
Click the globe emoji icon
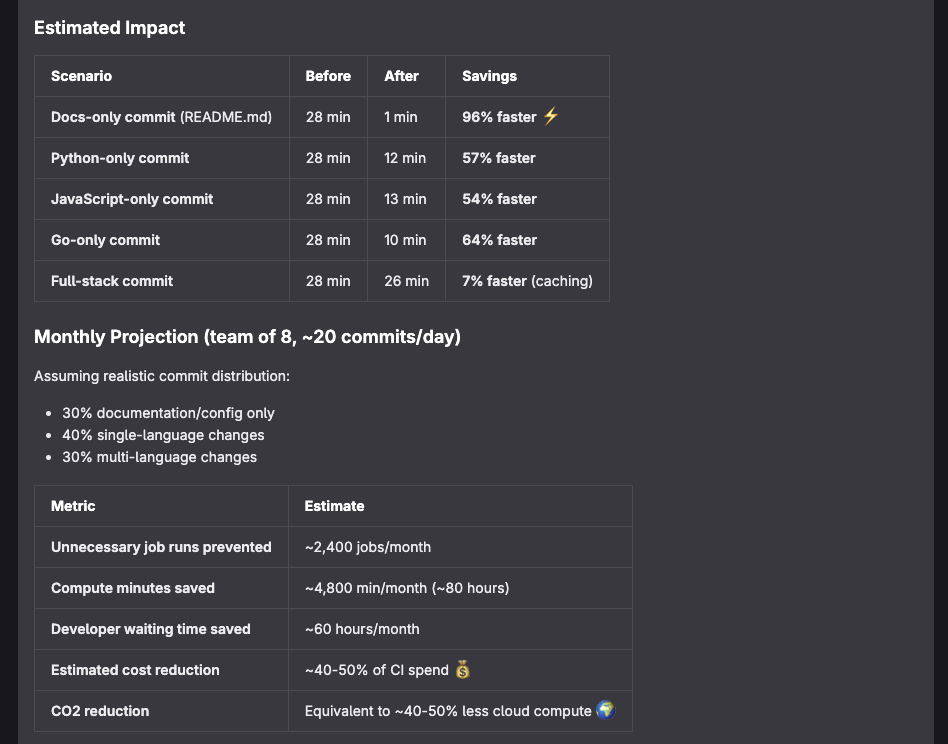click(605, 710)
